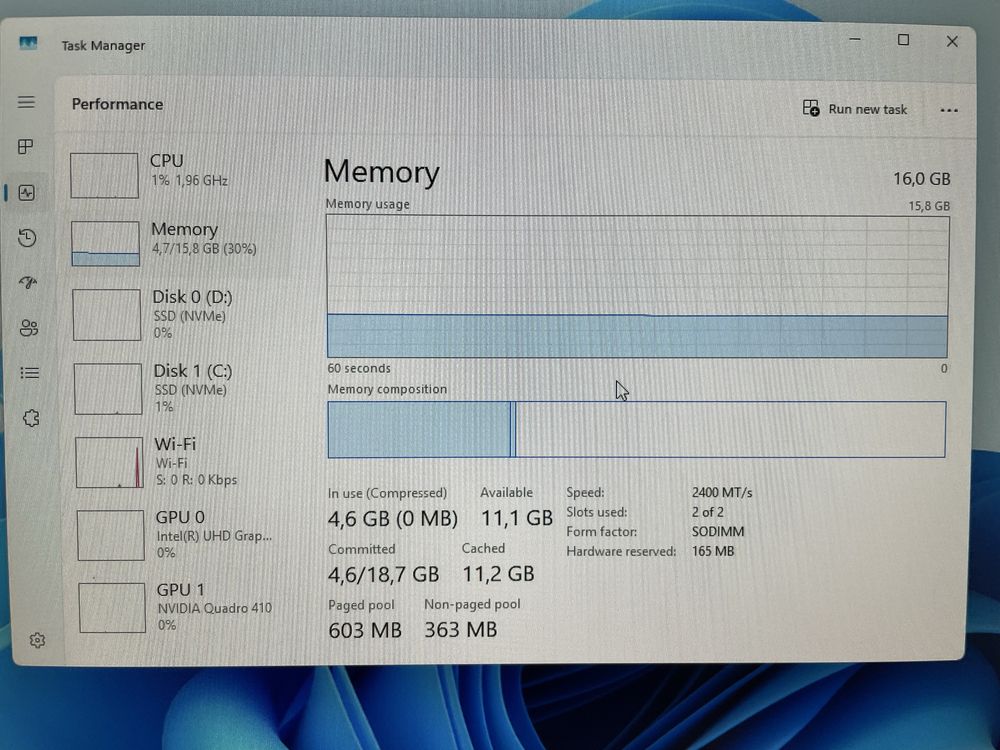Click the '363 MB' non-paged pool value

coord(460,629)
